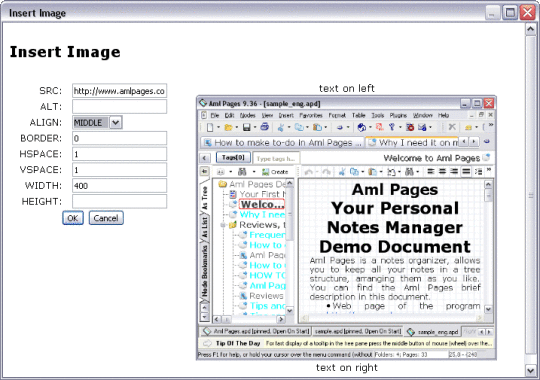
Task: Click the Justify icon in editor toolbar
Action: tap(466, 171)
